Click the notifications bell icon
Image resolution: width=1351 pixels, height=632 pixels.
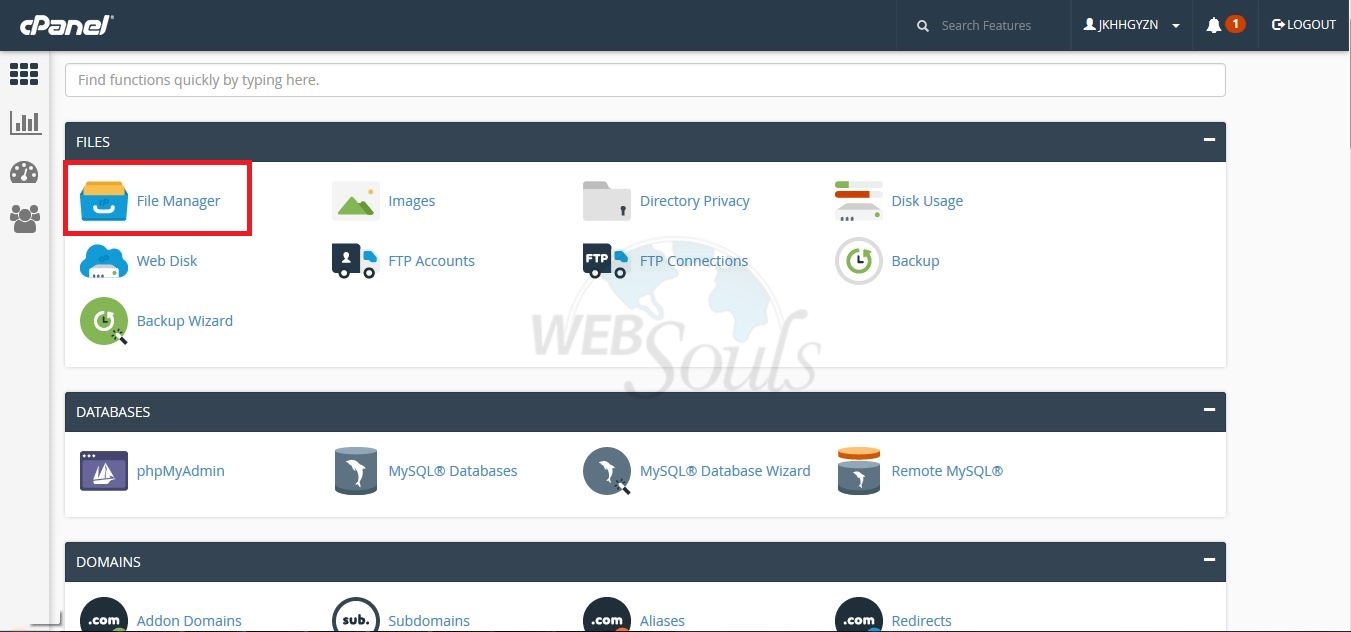(x=1214, y=25)
